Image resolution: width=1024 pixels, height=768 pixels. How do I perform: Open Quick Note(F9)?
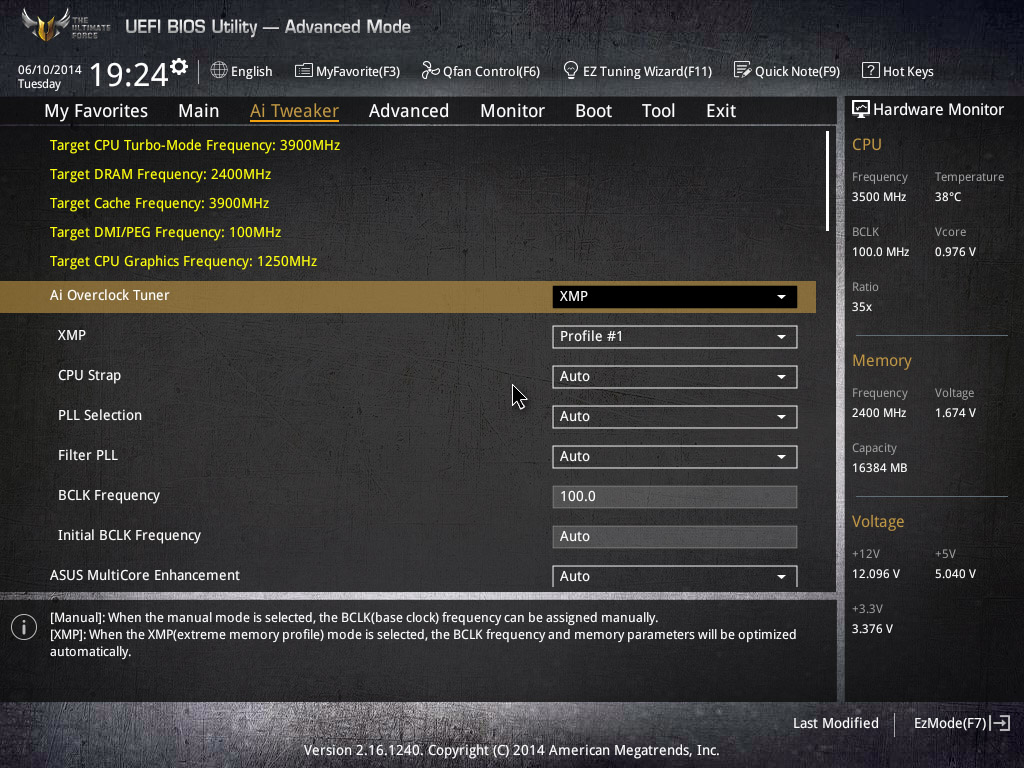(x=787, y=71)
